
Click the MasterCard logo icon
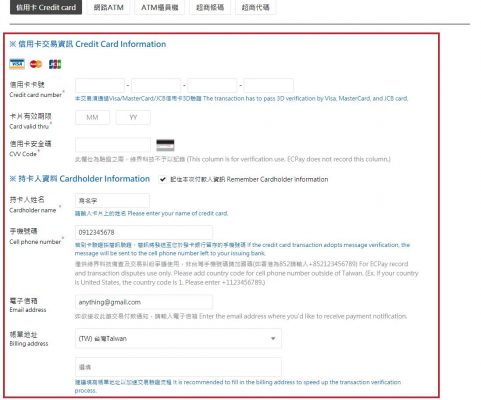[x=36, y=64]
